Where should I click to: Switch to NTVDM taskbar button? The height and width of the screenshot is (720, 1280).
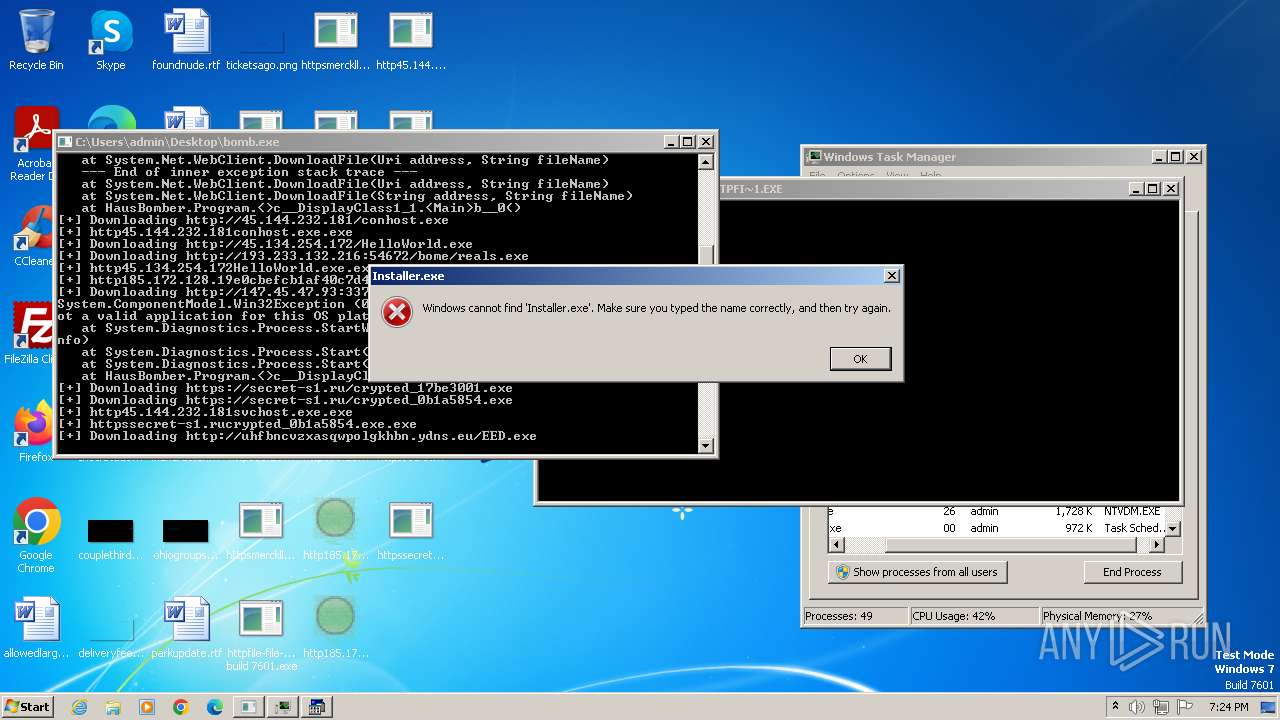pos(317,707)
